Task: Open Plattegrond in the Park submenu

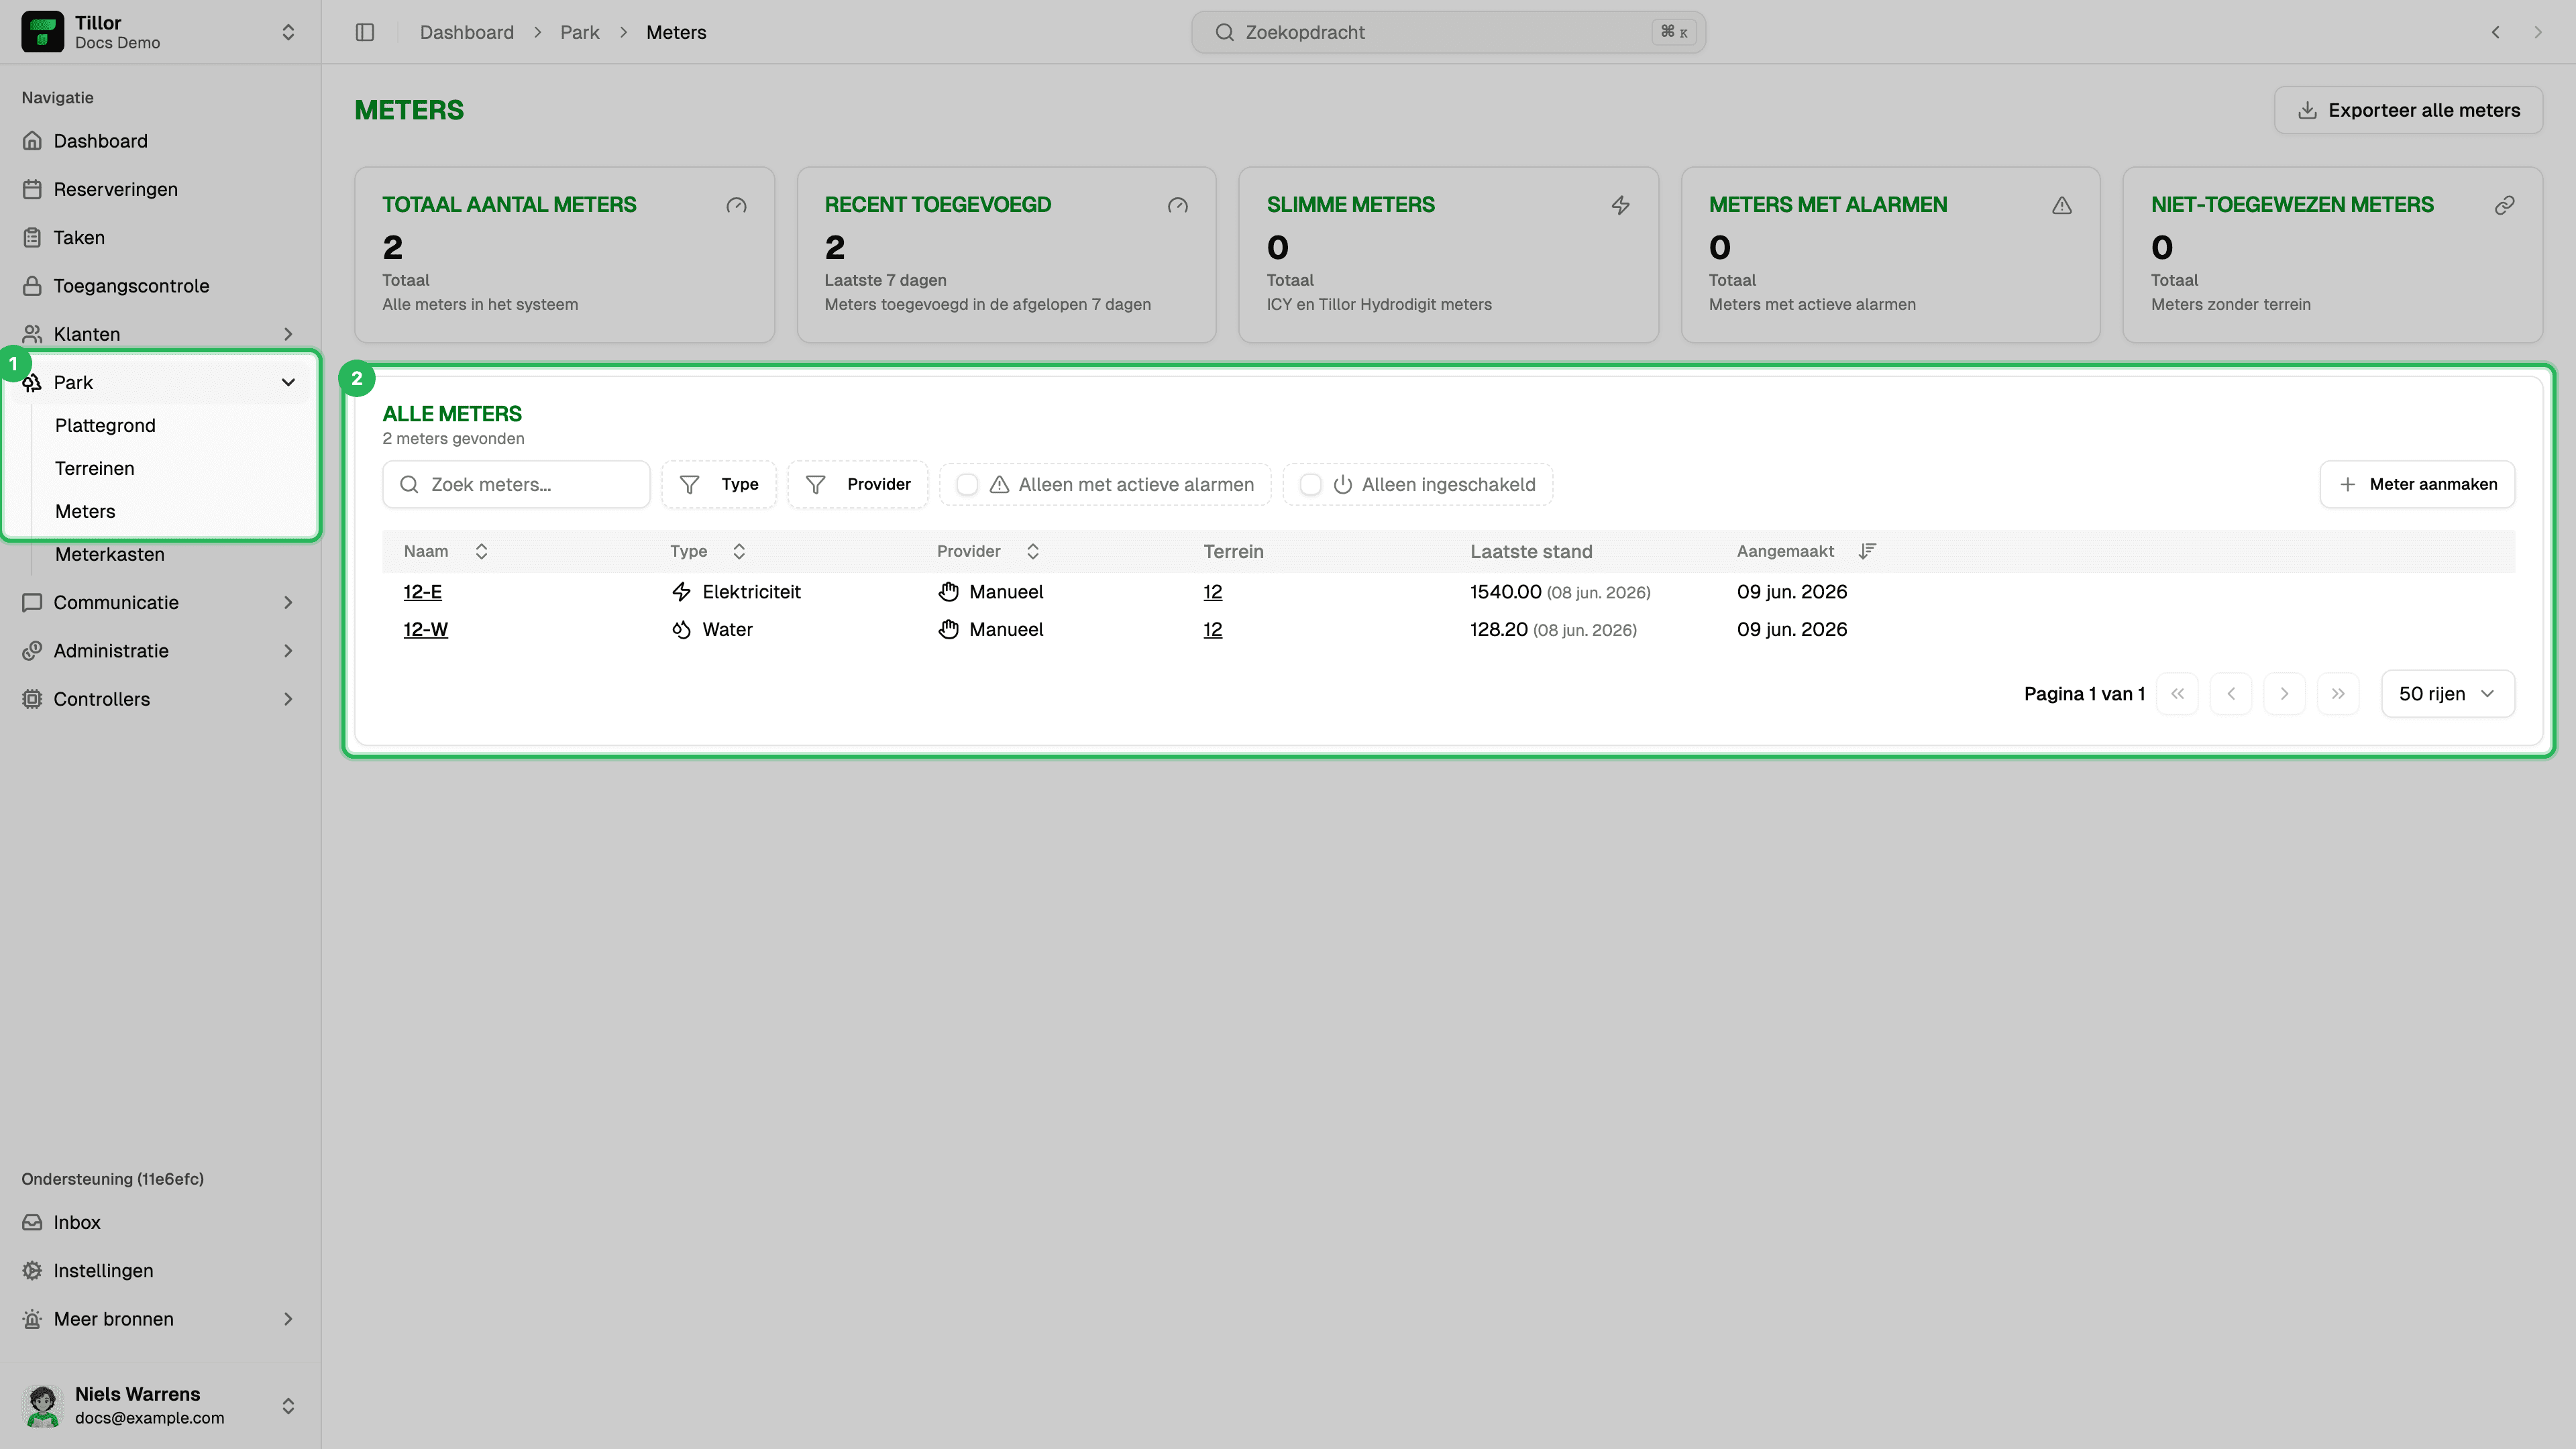Action: pos(105,425)
